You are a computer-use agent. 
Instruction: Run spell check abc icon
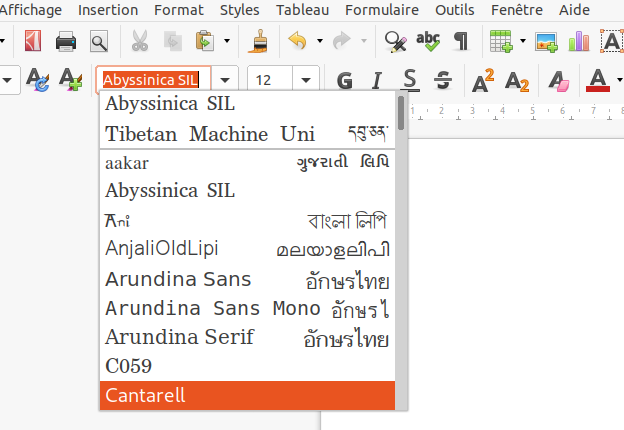click(x=428, y=41)
